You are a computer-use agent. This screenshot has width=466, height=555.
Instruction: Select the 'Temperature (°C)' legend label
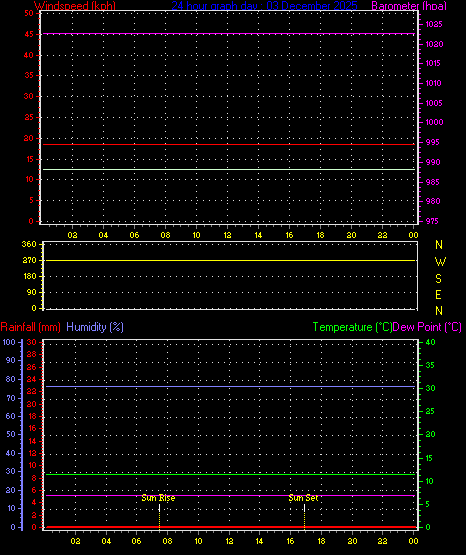click(x=352, y=327)
